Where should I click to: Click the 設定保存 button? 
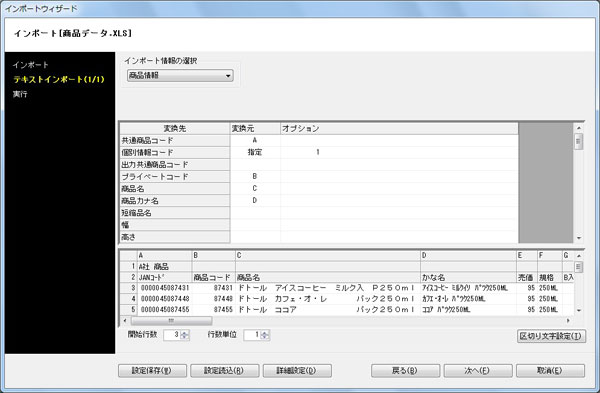coord(152,370)
